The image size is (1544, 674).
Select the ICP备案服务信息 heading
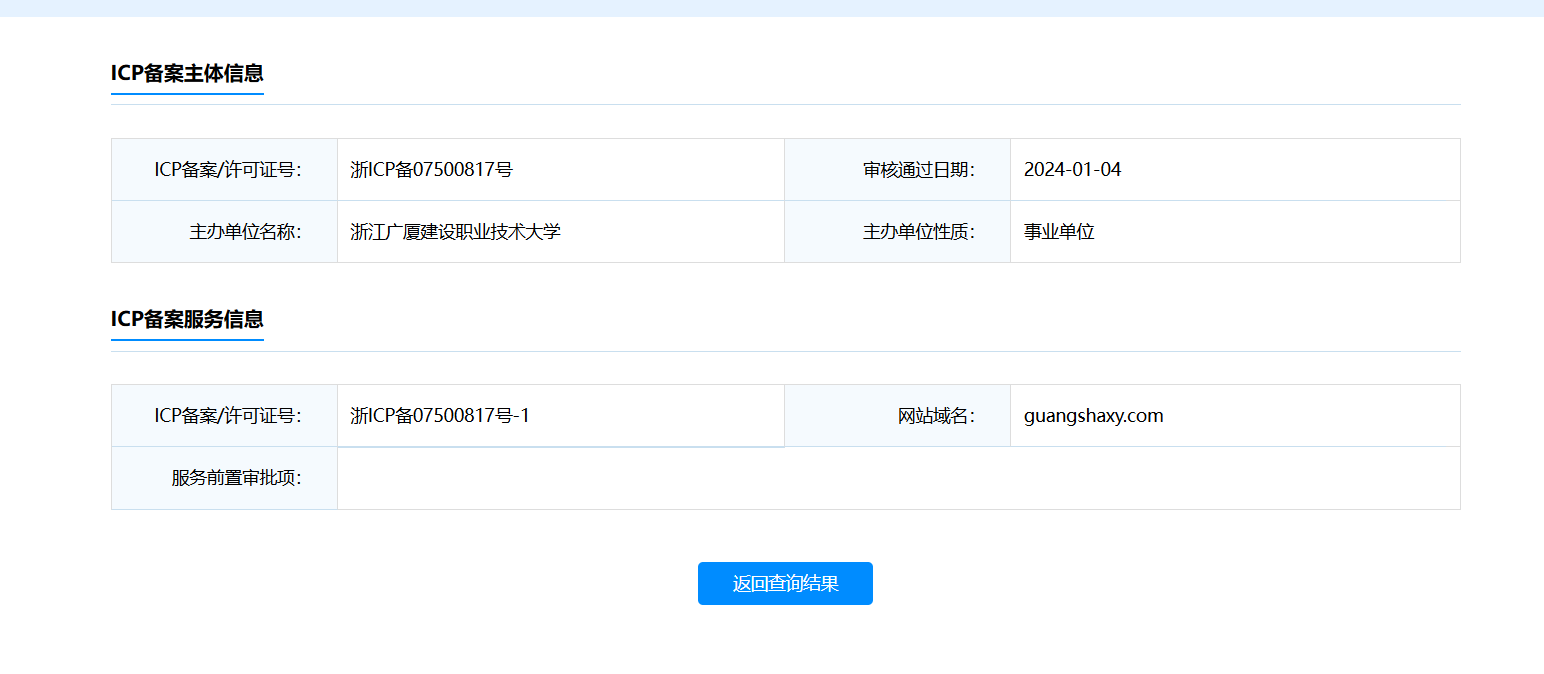point(187,319)
